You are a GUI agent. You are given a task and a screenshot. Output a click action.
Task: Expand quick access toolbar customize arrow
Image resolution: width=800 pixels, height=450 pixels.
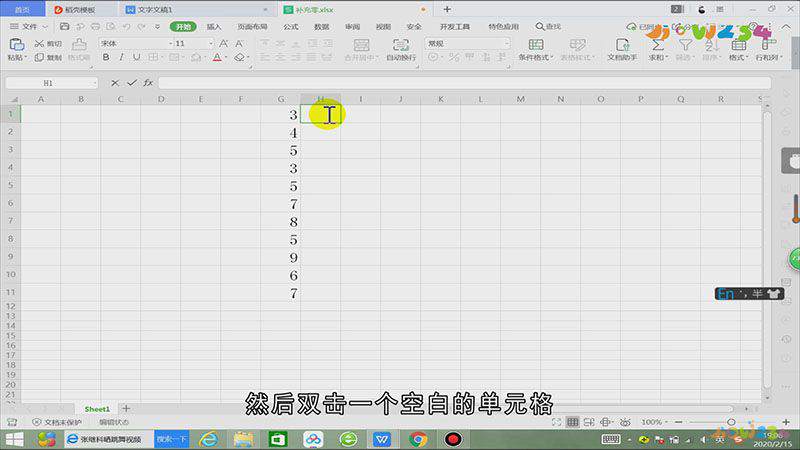157,27
